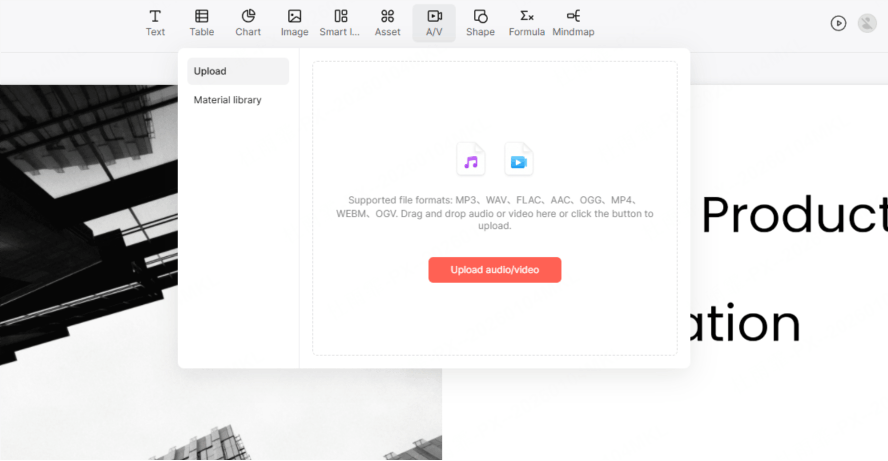Click the supported file formats description text
Viewport: 888px width, 461px height.
click(x=494, y=213)
